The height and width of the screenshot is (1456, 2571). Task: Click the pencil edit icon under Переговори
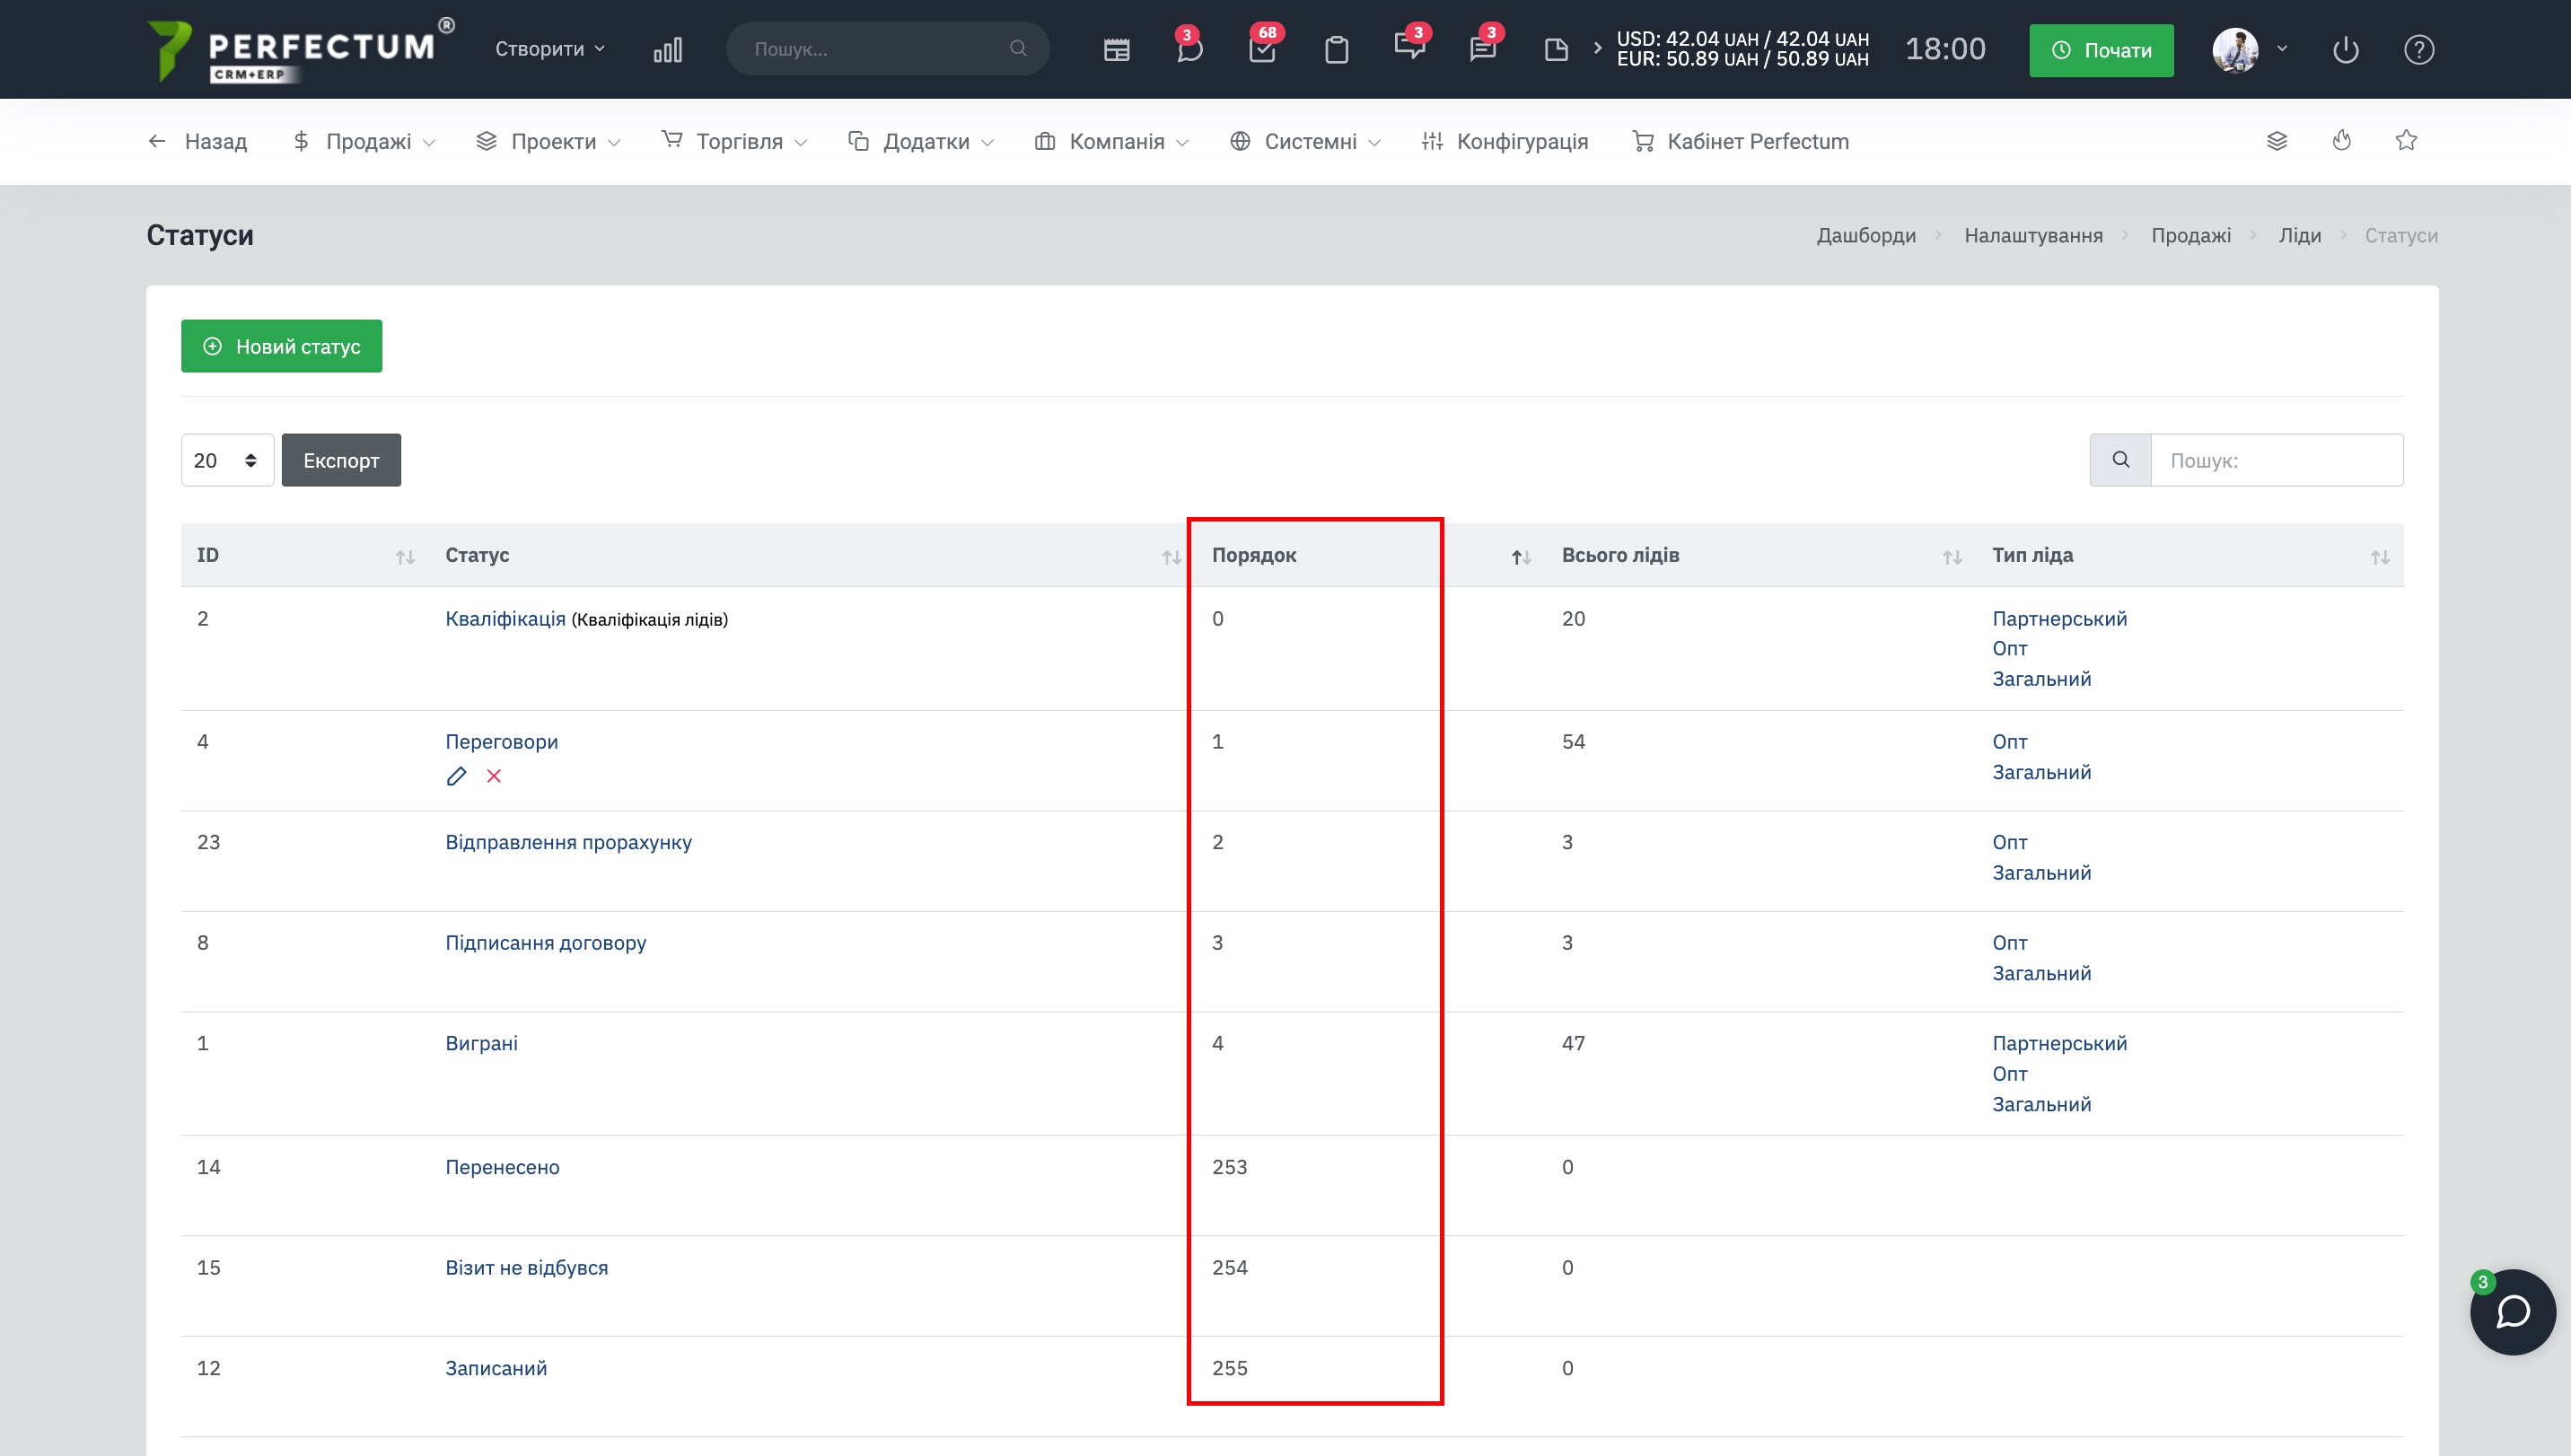point(456,776)
